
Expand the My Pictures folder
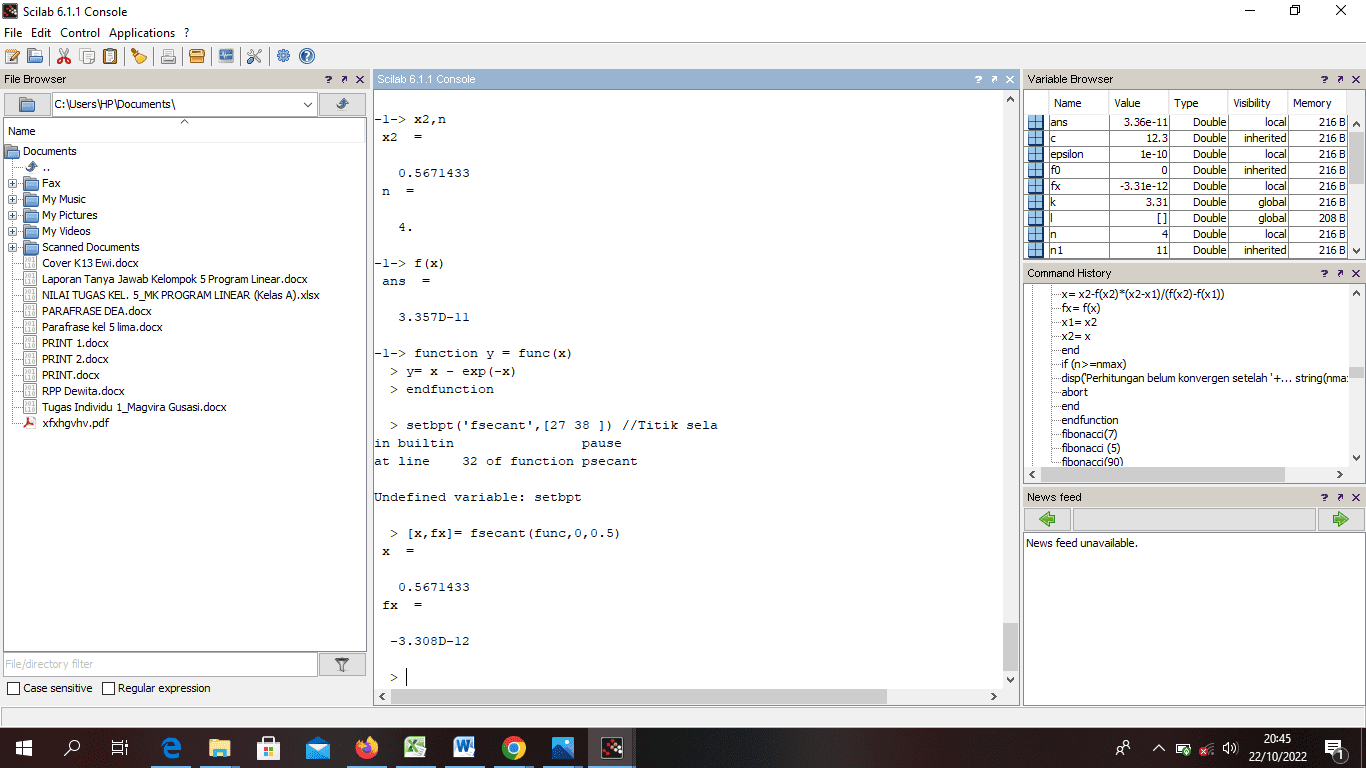[12, 215]
